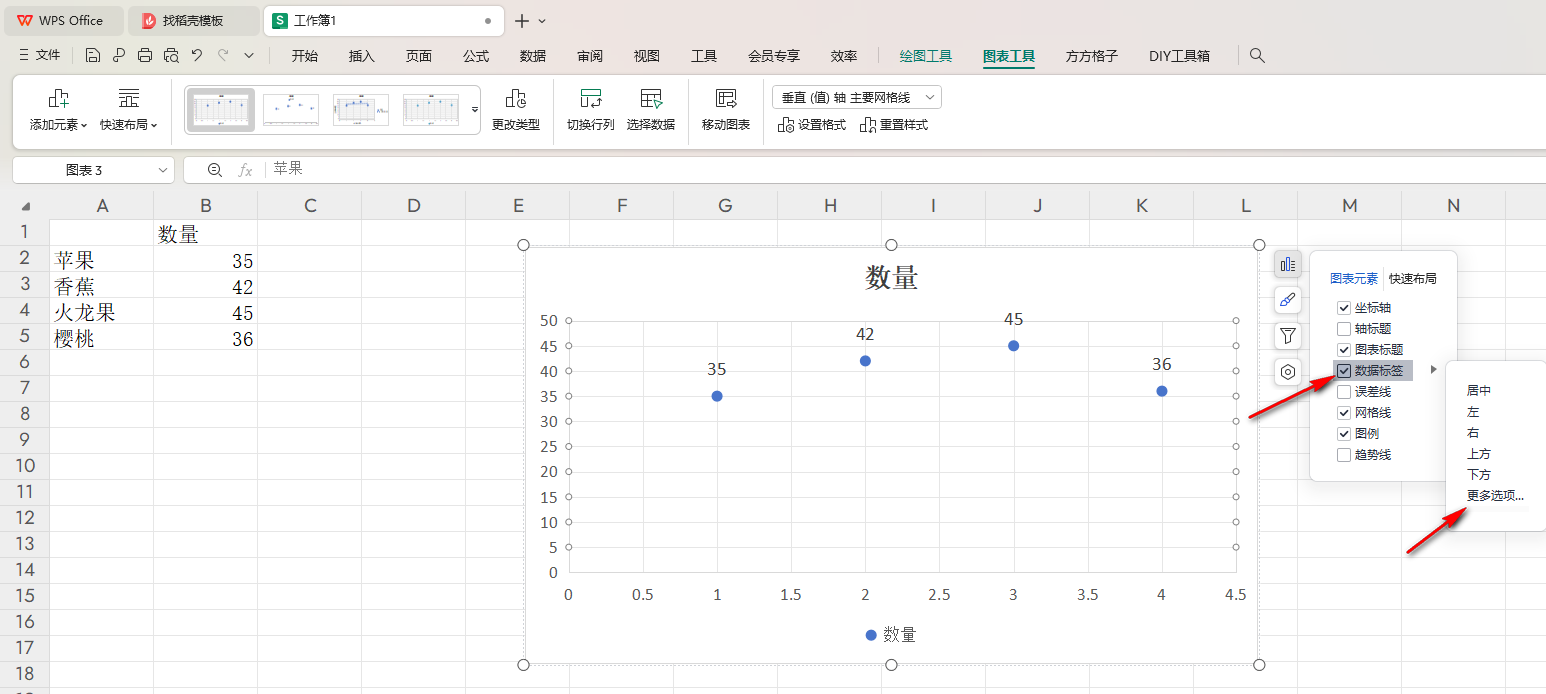Click the zoom magnifier in formula bar

click(x=213, y=170)
